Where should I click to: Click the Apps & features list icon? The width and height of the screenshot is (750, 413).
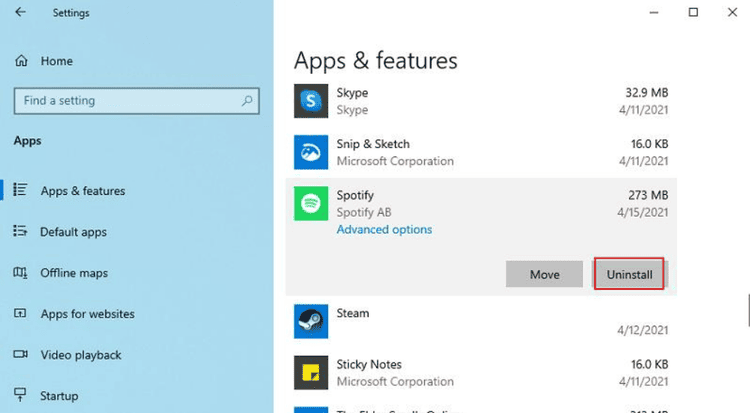tap(20, 190)
